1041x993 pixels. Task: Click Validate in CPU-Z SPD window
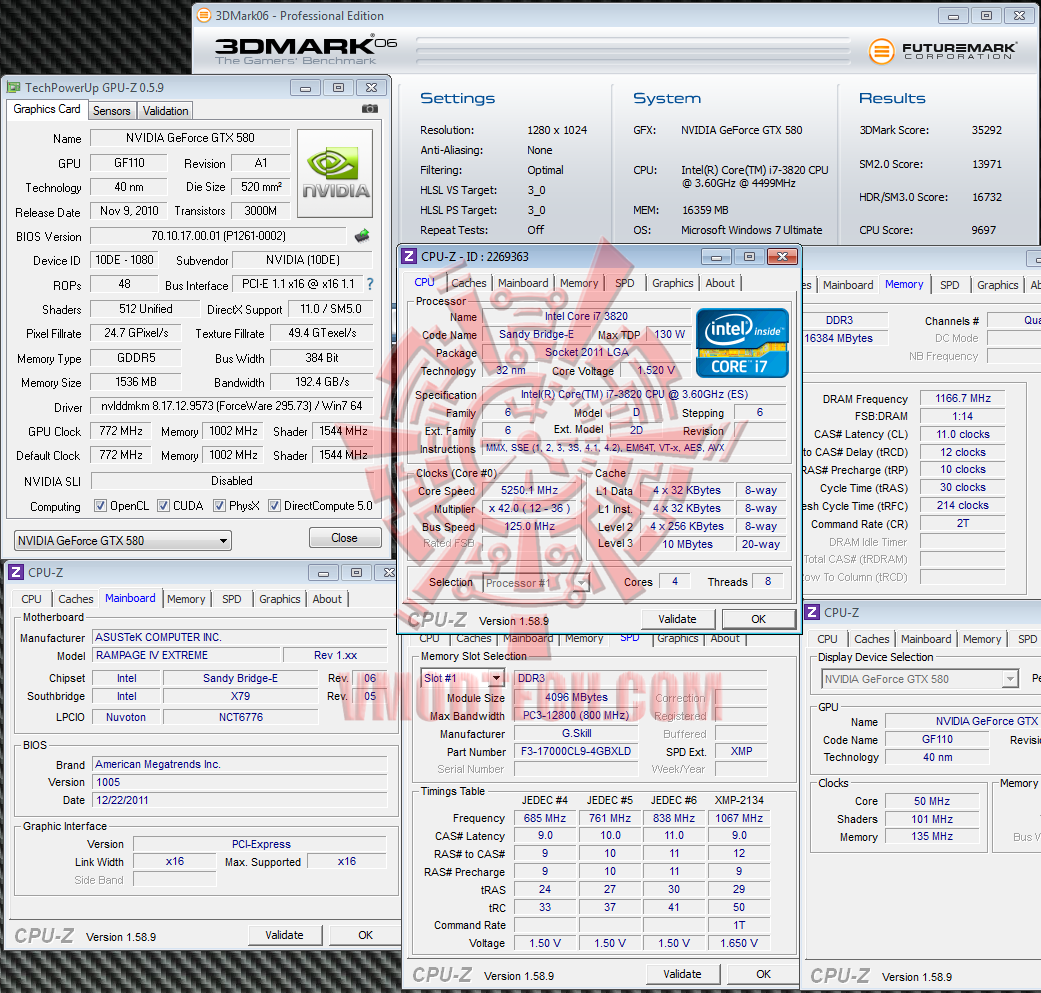(682, 974)
